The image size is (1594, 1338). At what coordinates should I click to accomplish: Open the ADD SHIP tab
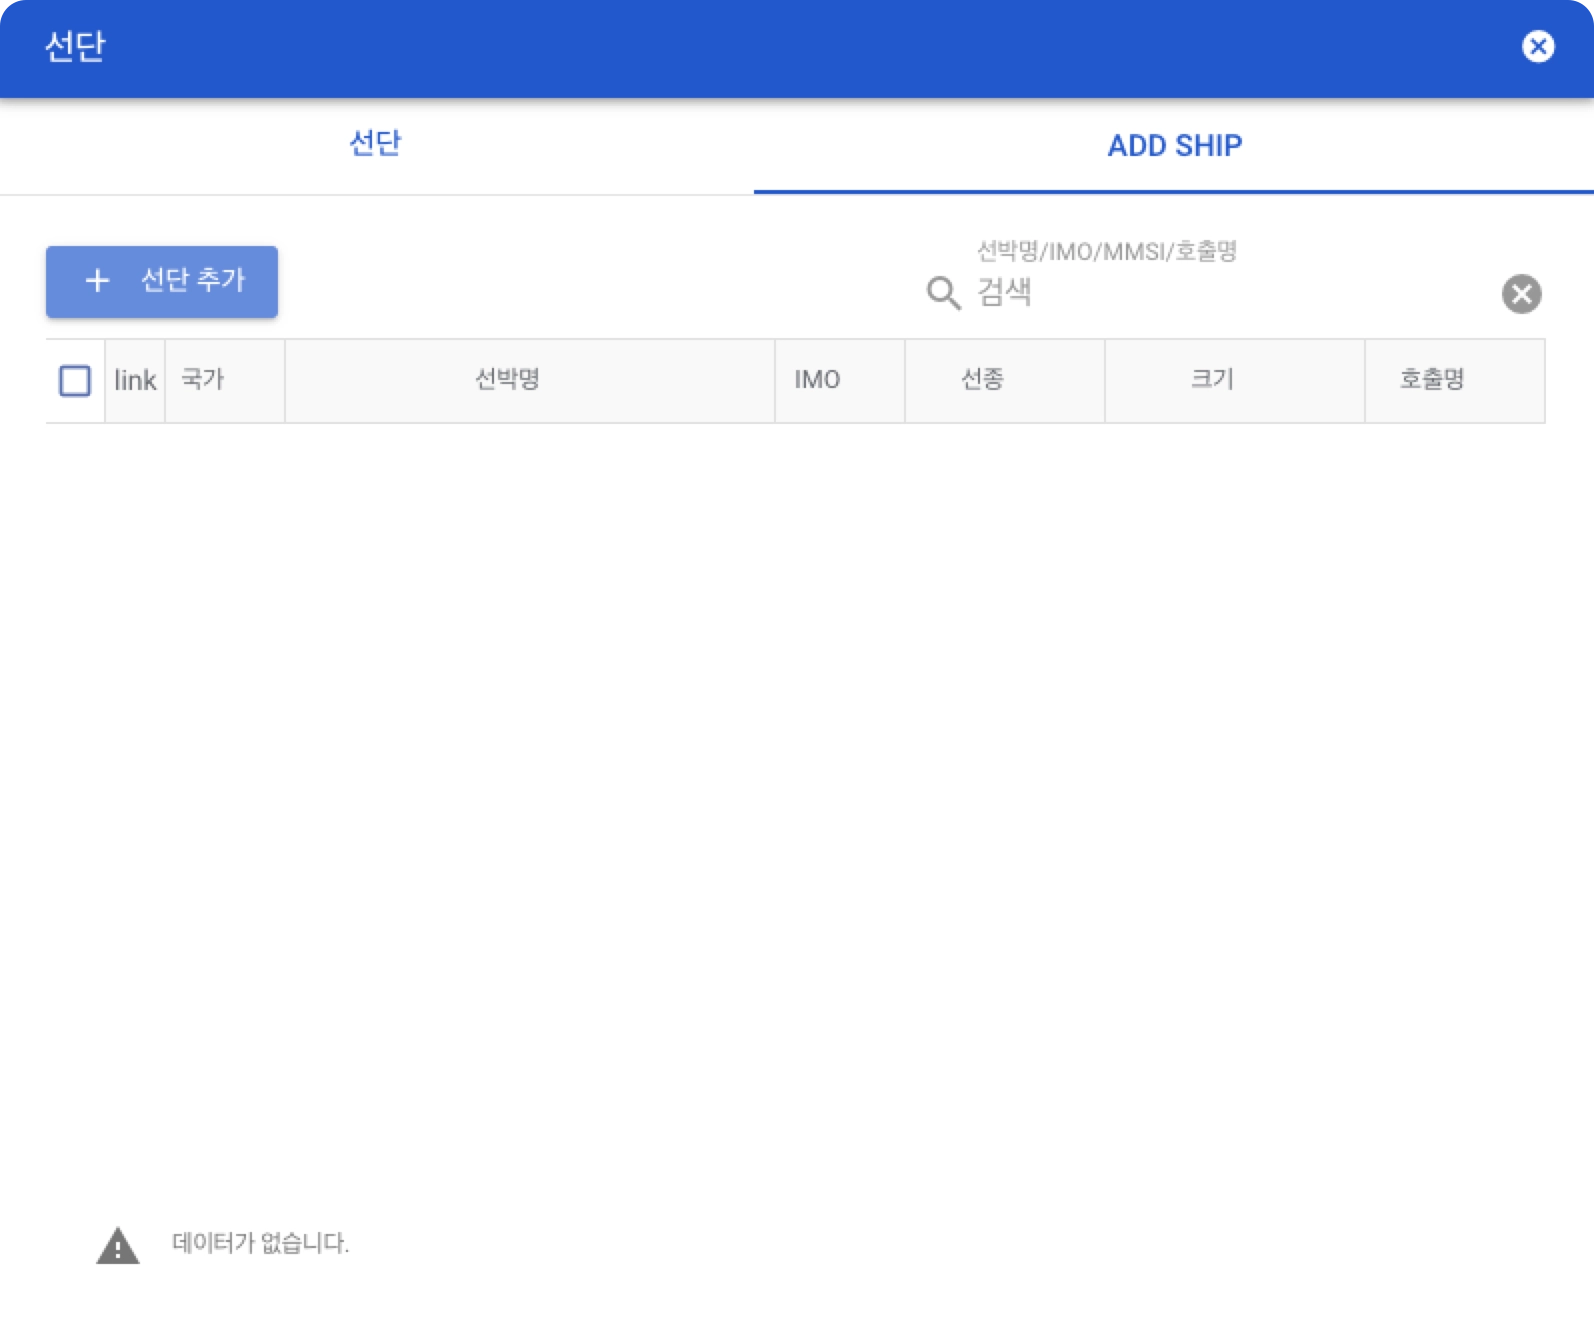(1174, 145)
